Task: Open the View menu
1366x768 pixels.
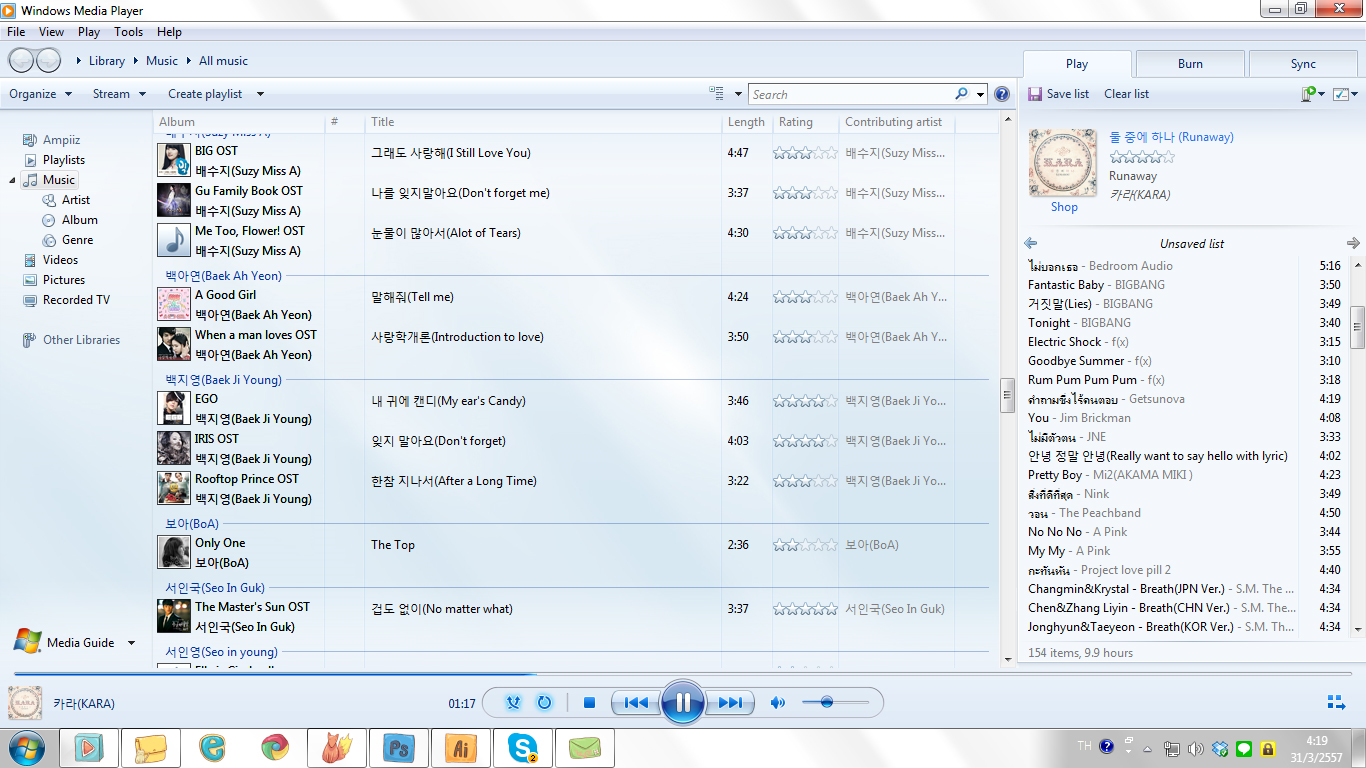Action: click(x=51, y=32)
